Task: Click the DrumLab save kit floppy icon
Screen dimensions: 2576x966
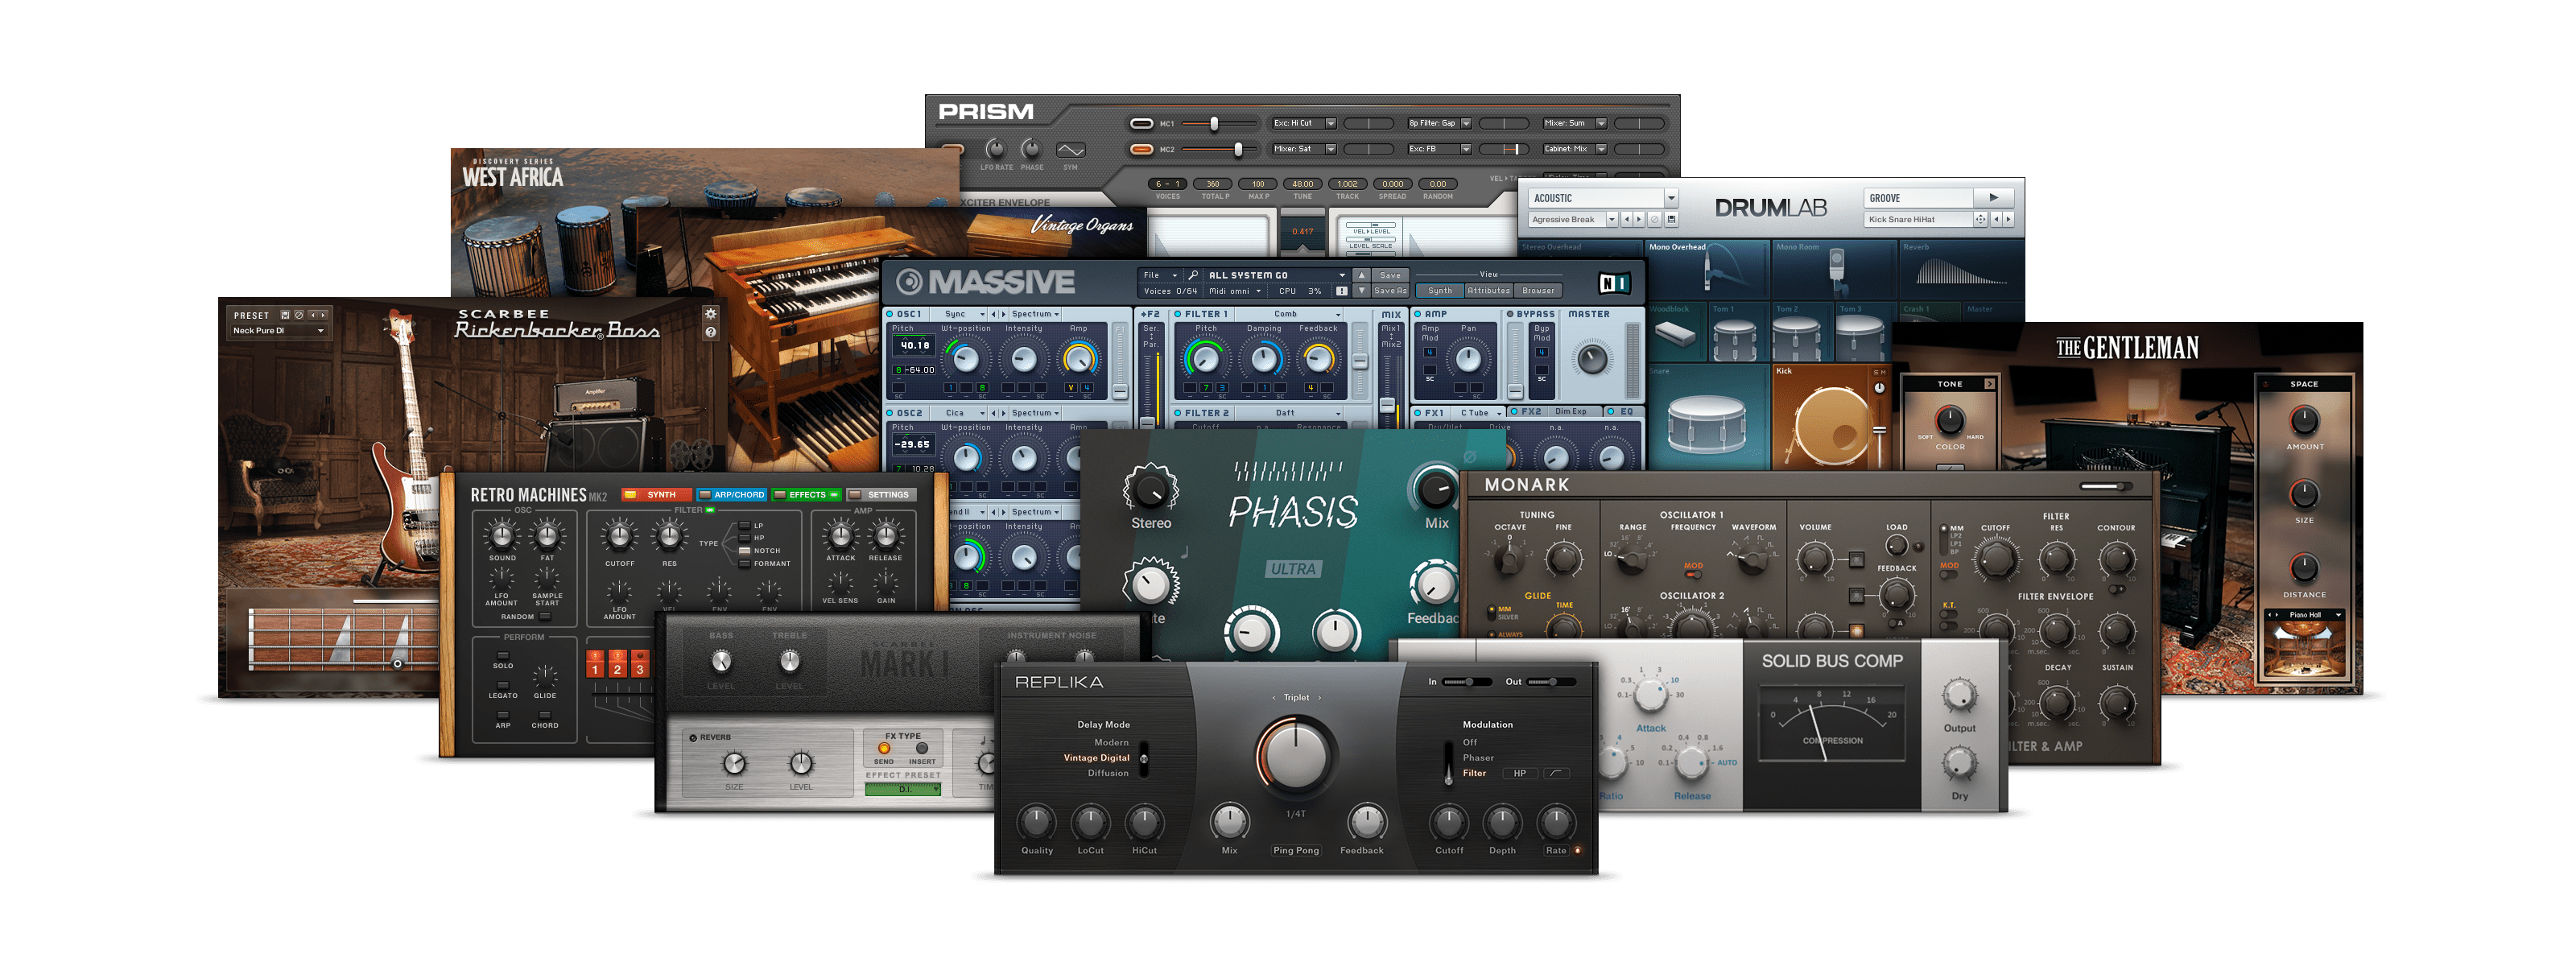Action: (x=1671, y=219)
